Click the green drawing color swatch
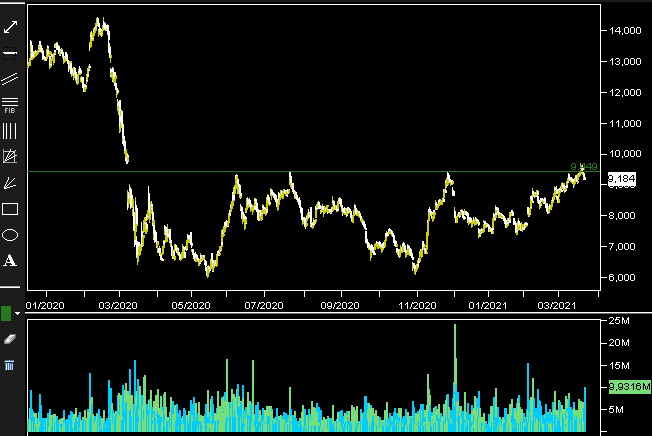Viewport: 652px width, 436px height. (6, 313)
